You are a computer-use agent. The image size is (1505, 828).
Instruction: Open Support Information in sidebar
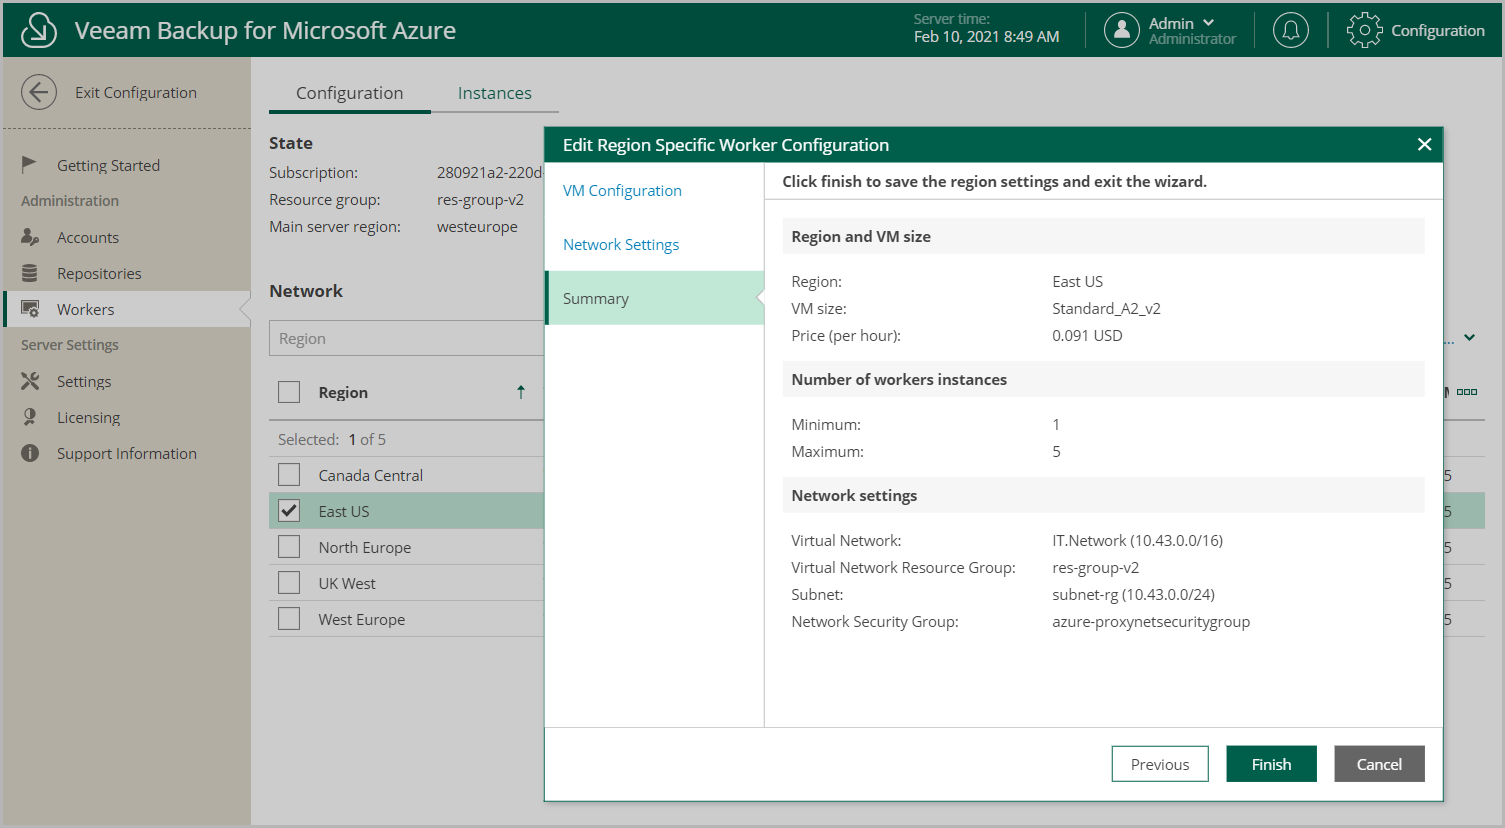[x=127, y=453]
